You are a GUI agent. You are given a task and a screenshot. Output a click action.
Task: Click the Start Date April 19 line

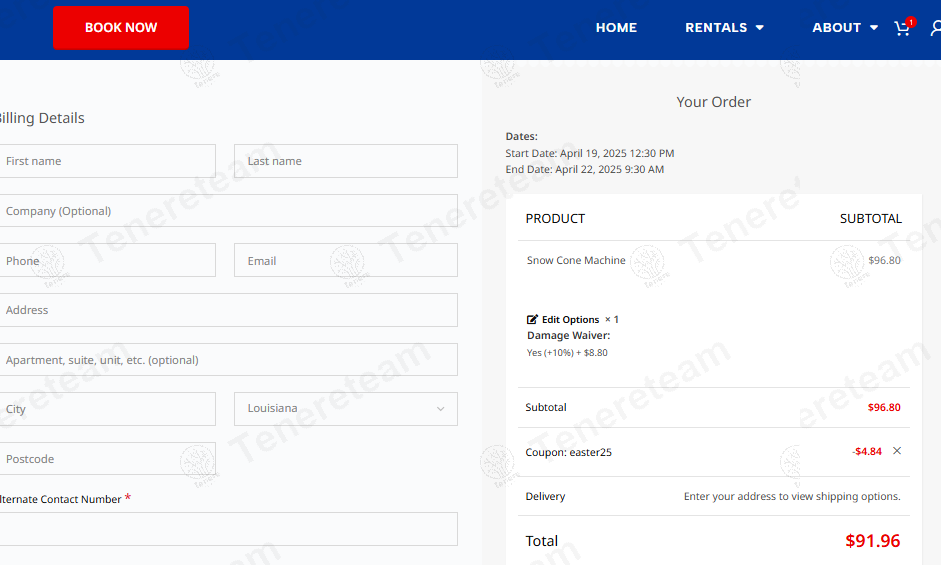[x=589, y=153]
